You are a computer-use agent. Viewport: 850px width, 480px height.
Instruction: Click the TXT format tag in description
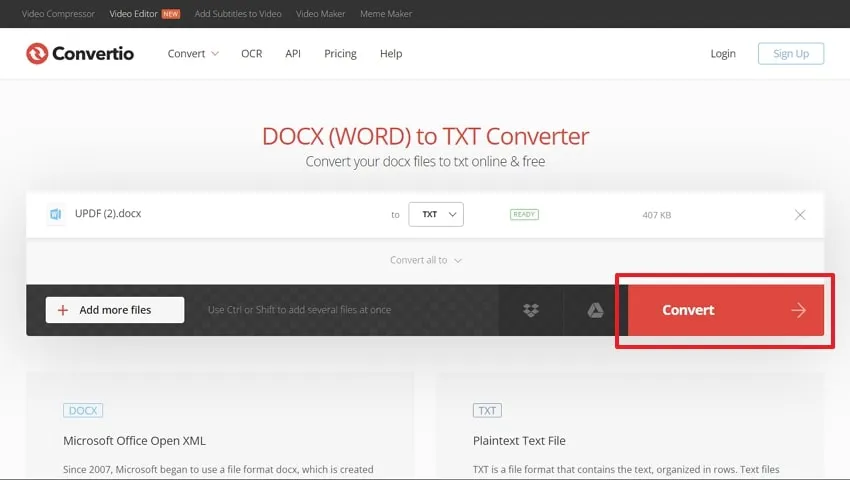tap(487, 411)
